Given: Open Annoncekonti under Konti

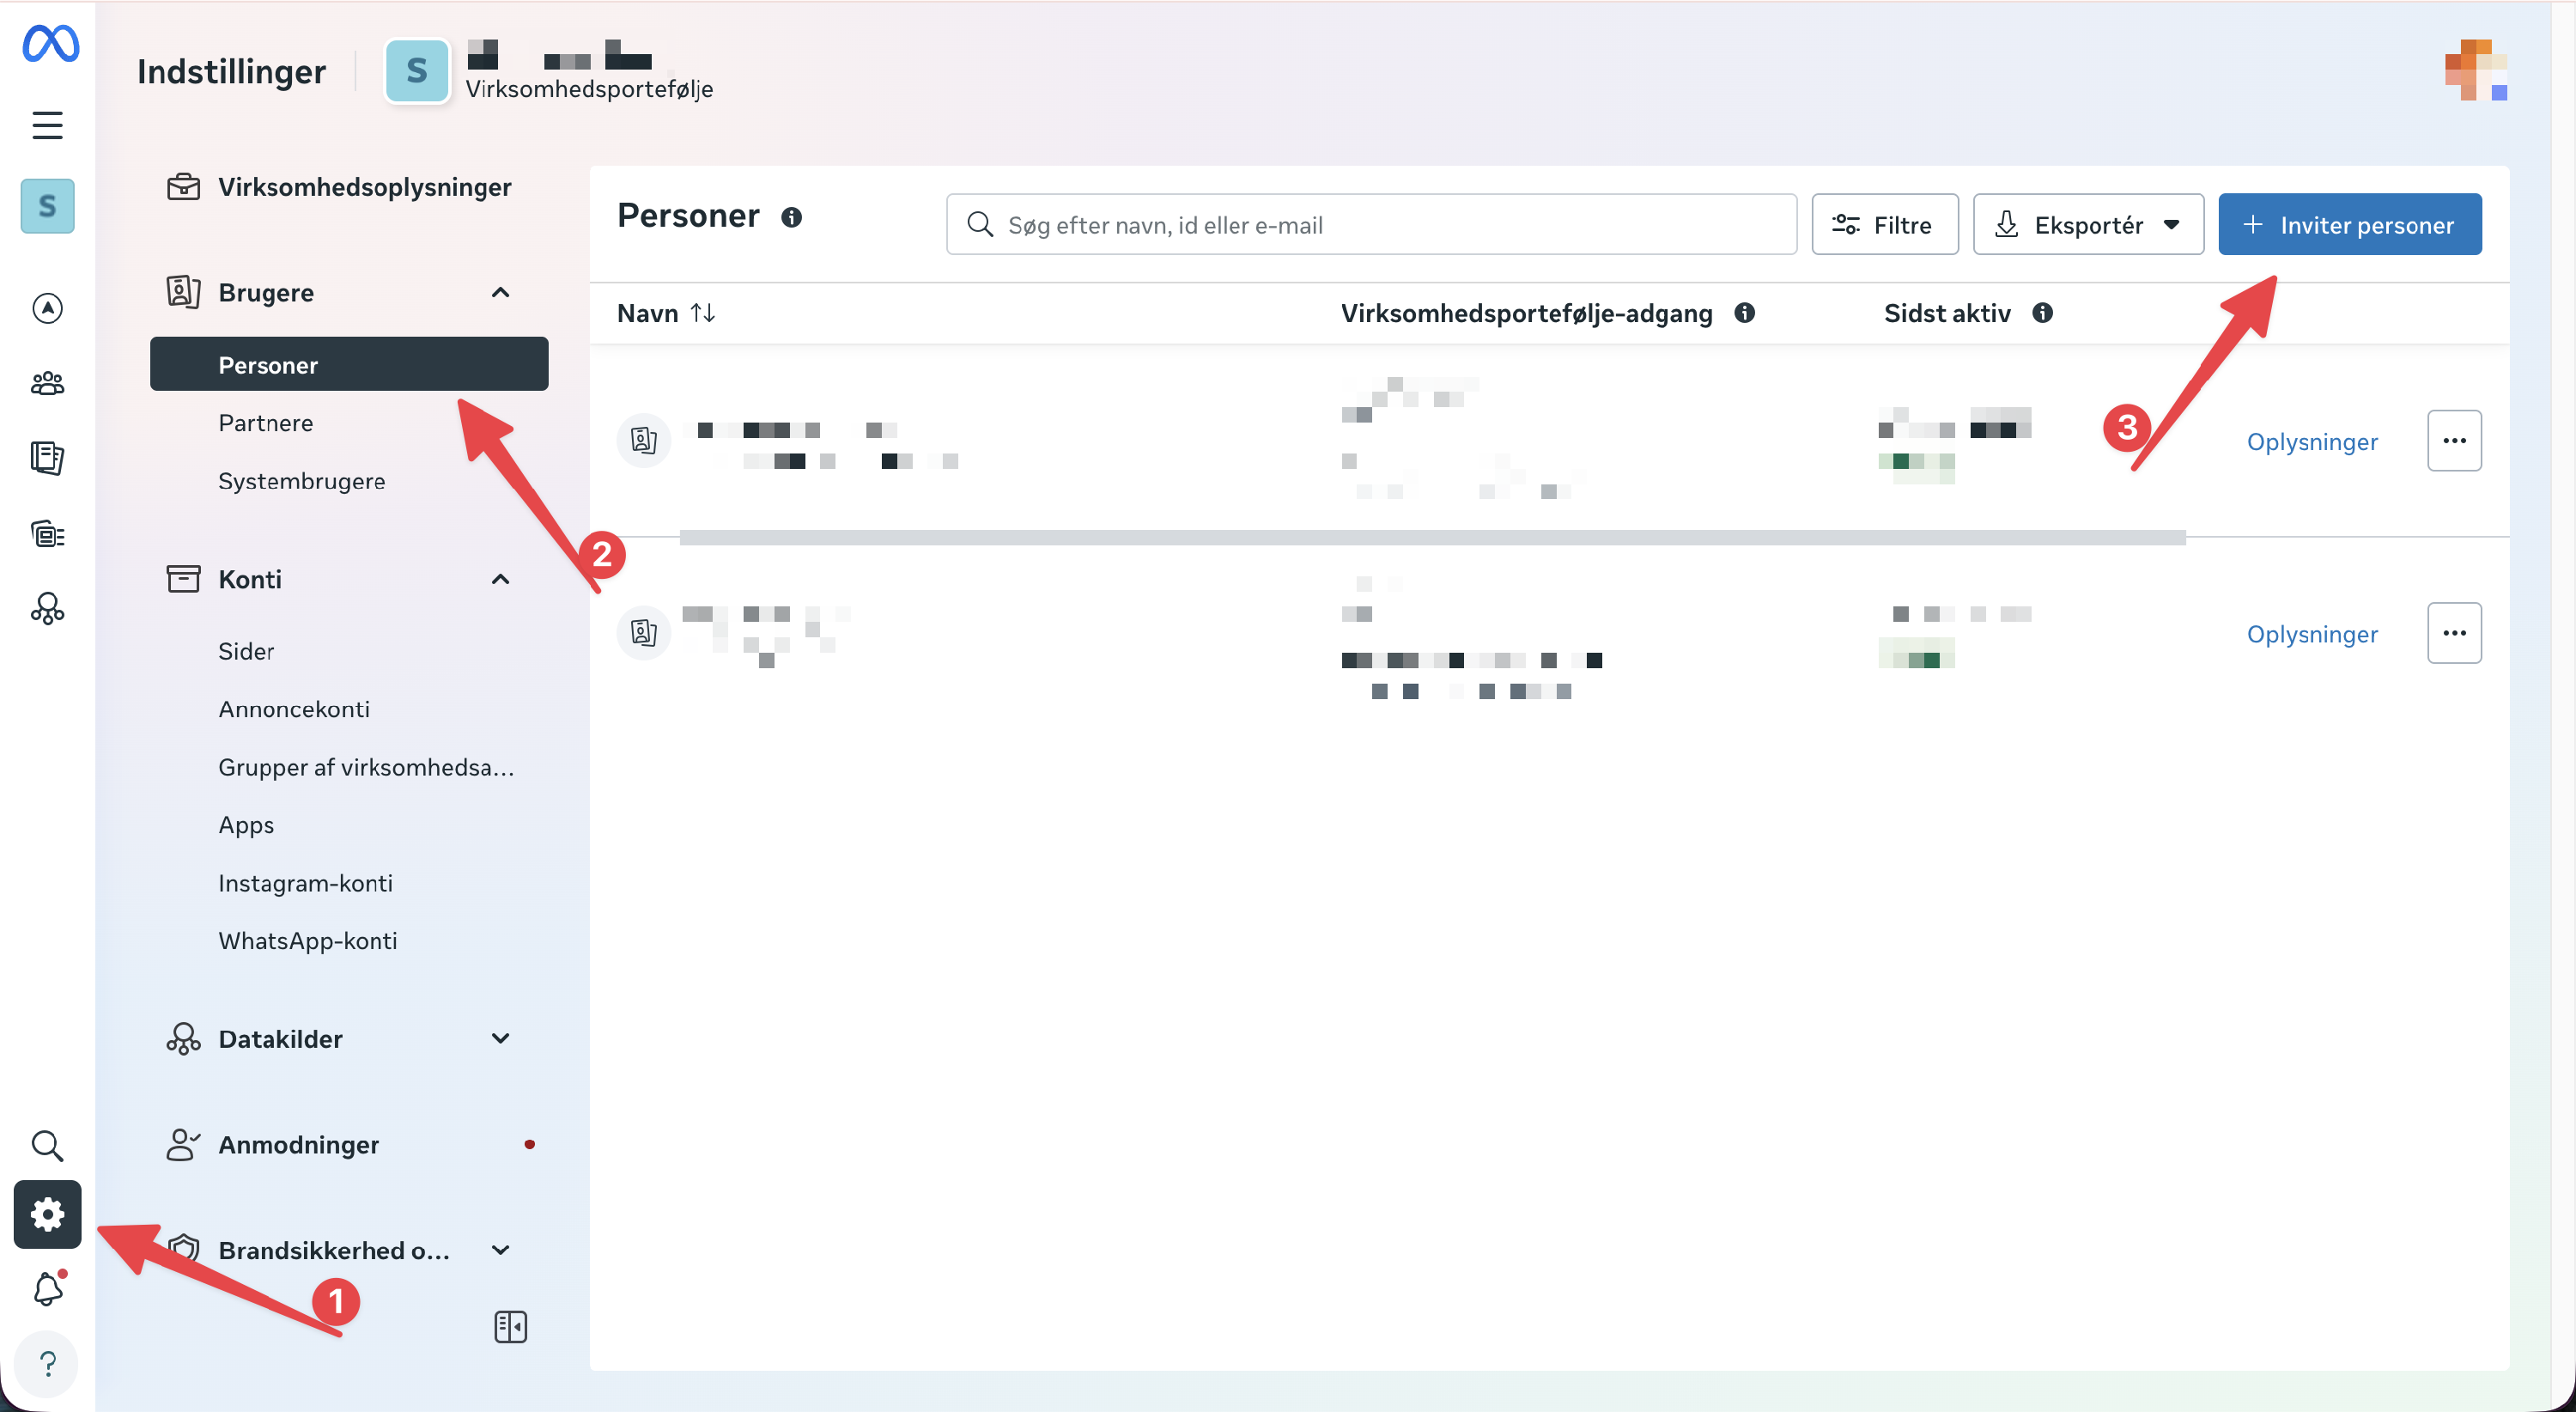Looking at the screenshot, I should [x=293, y=709].
